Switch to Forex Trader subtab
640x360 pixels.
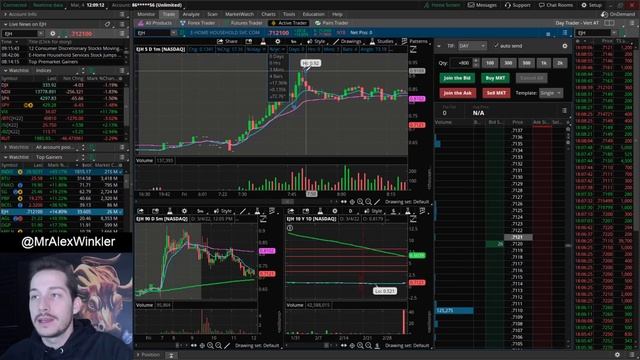click(198, 23)
